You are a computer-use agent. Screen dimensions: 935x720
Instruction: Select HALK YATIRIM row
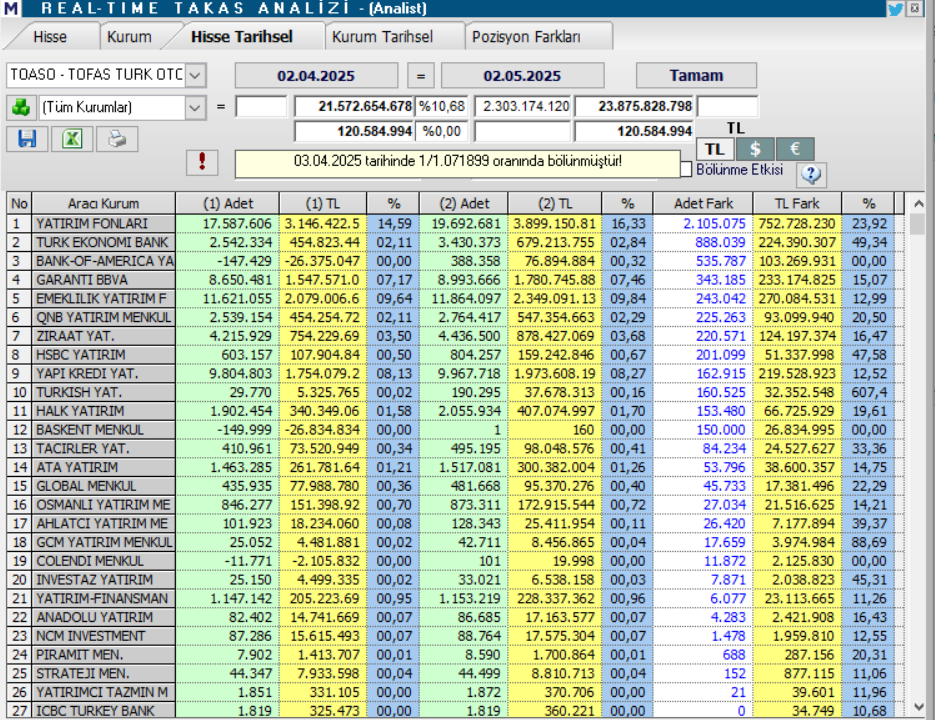click(x=456, y=411)
